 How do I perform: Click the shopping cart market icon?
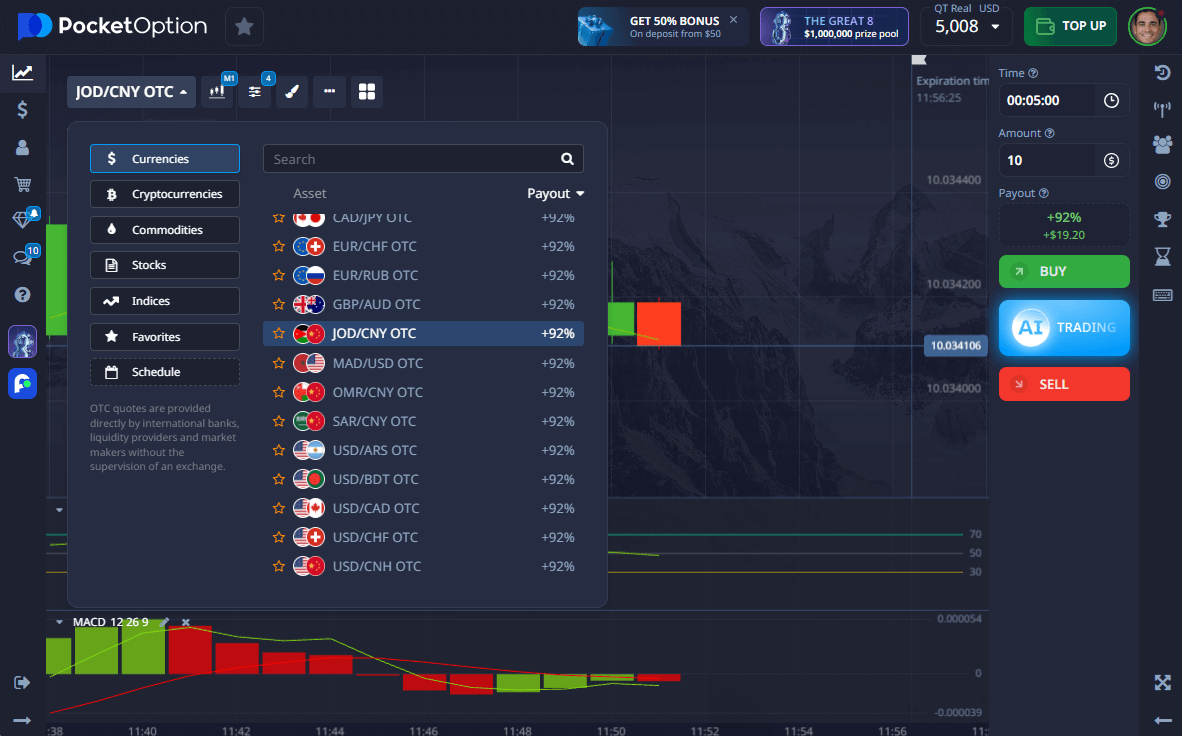coord(22,184)
